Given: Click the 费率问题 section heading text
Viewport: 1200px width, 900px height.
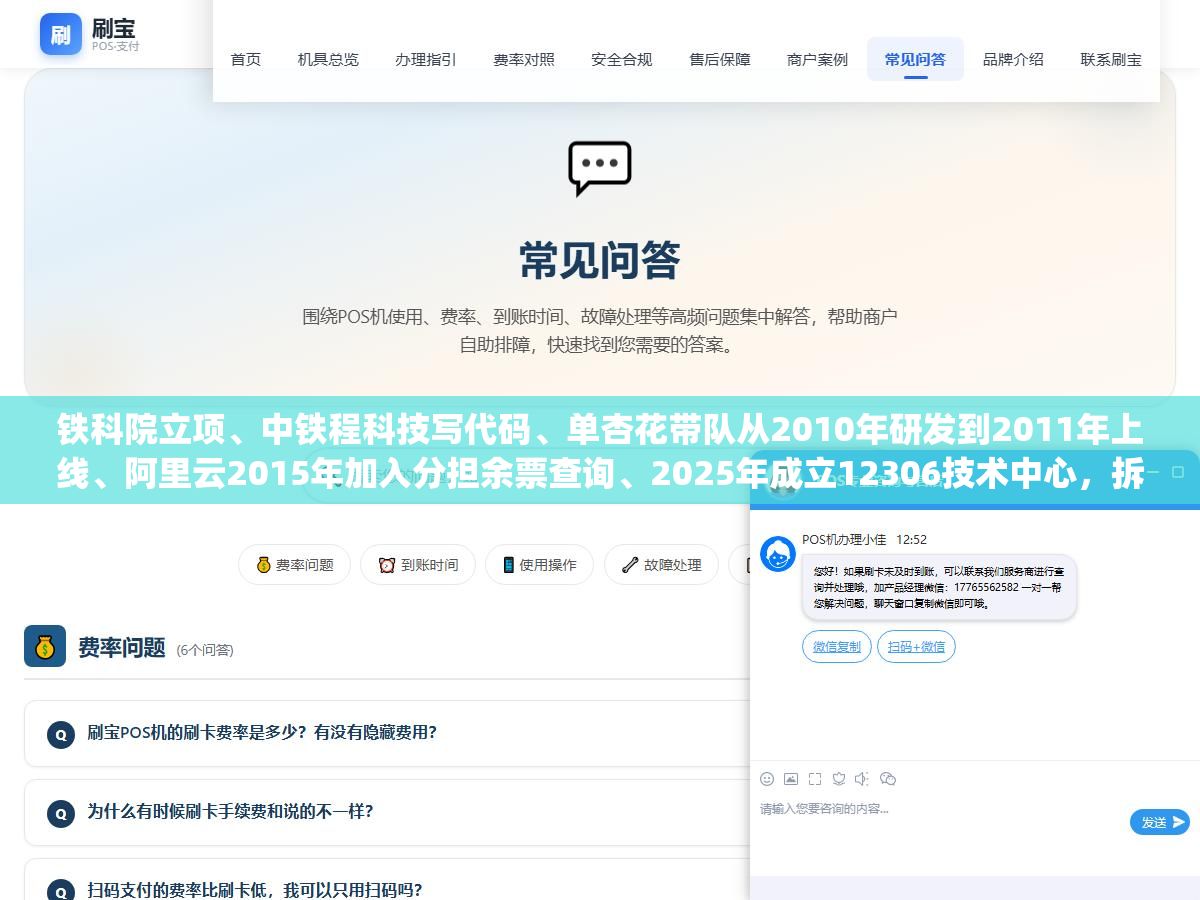Looking at the screenshot, I should [122, 648].
